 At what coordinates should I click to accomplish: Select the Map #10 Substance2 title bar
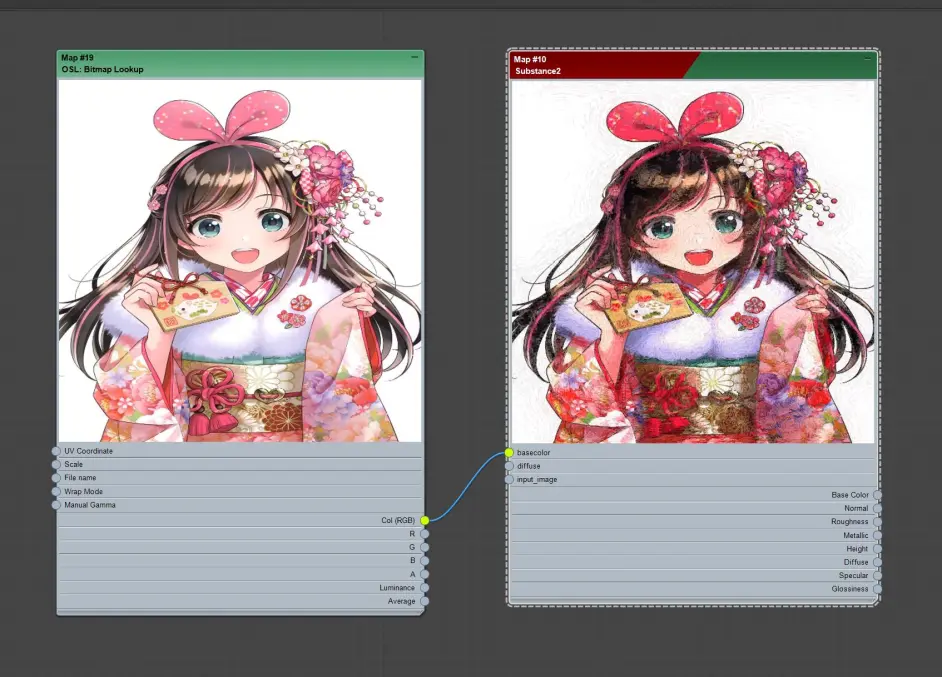(x=693, y=65)
